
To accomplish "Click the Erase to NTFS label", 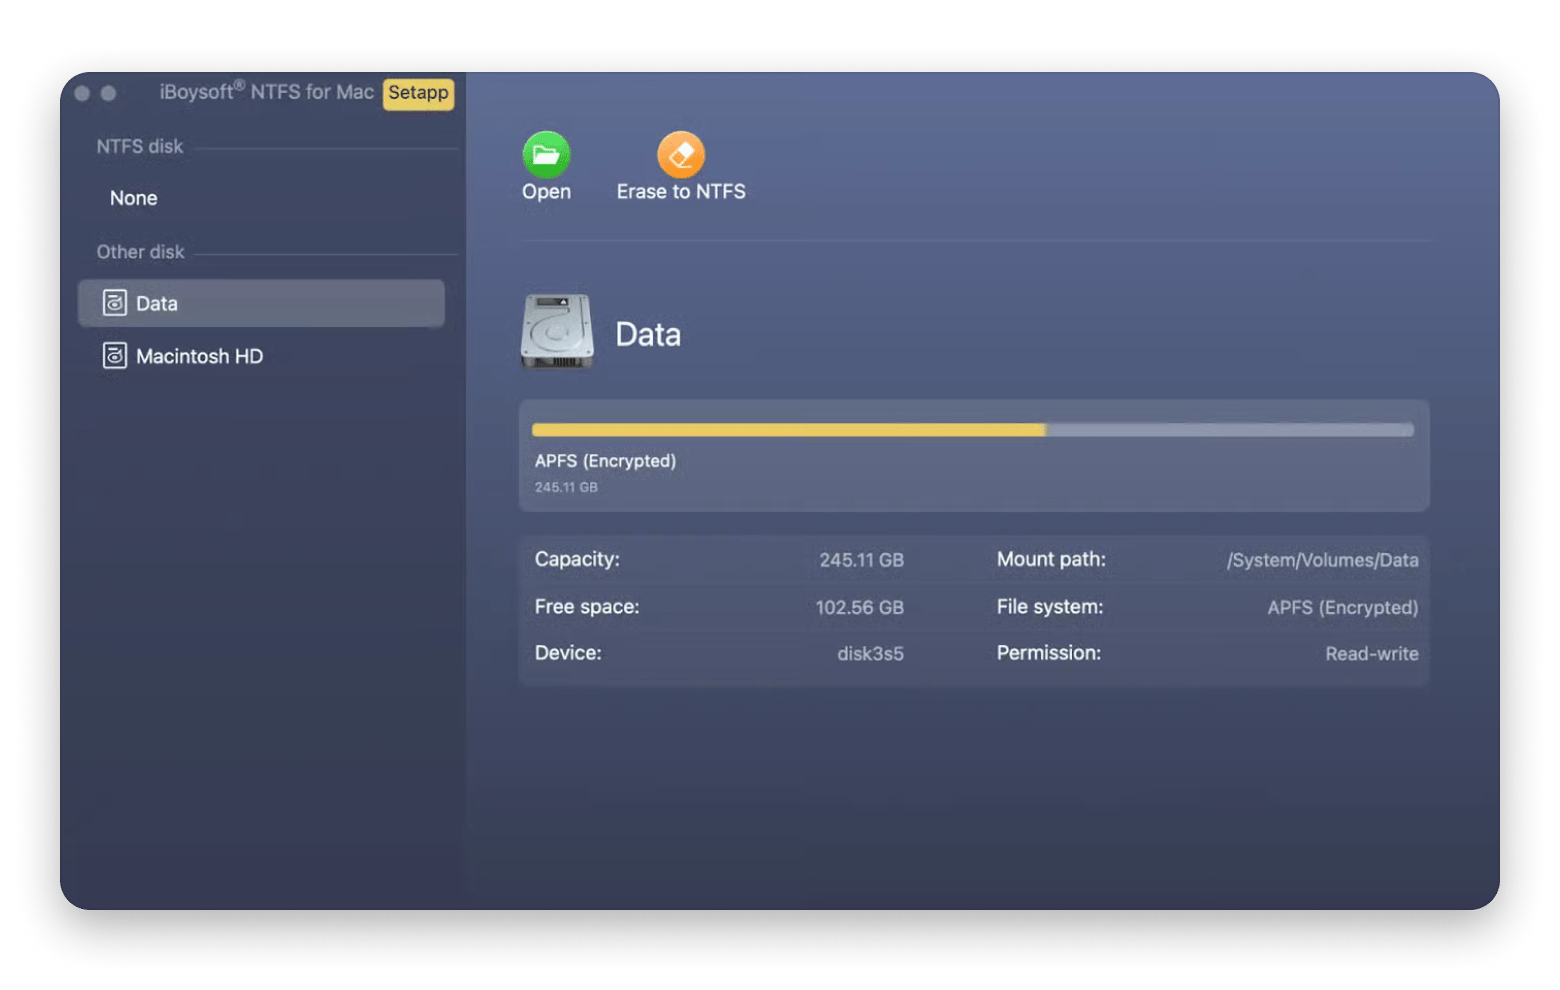I will [681, 192].
